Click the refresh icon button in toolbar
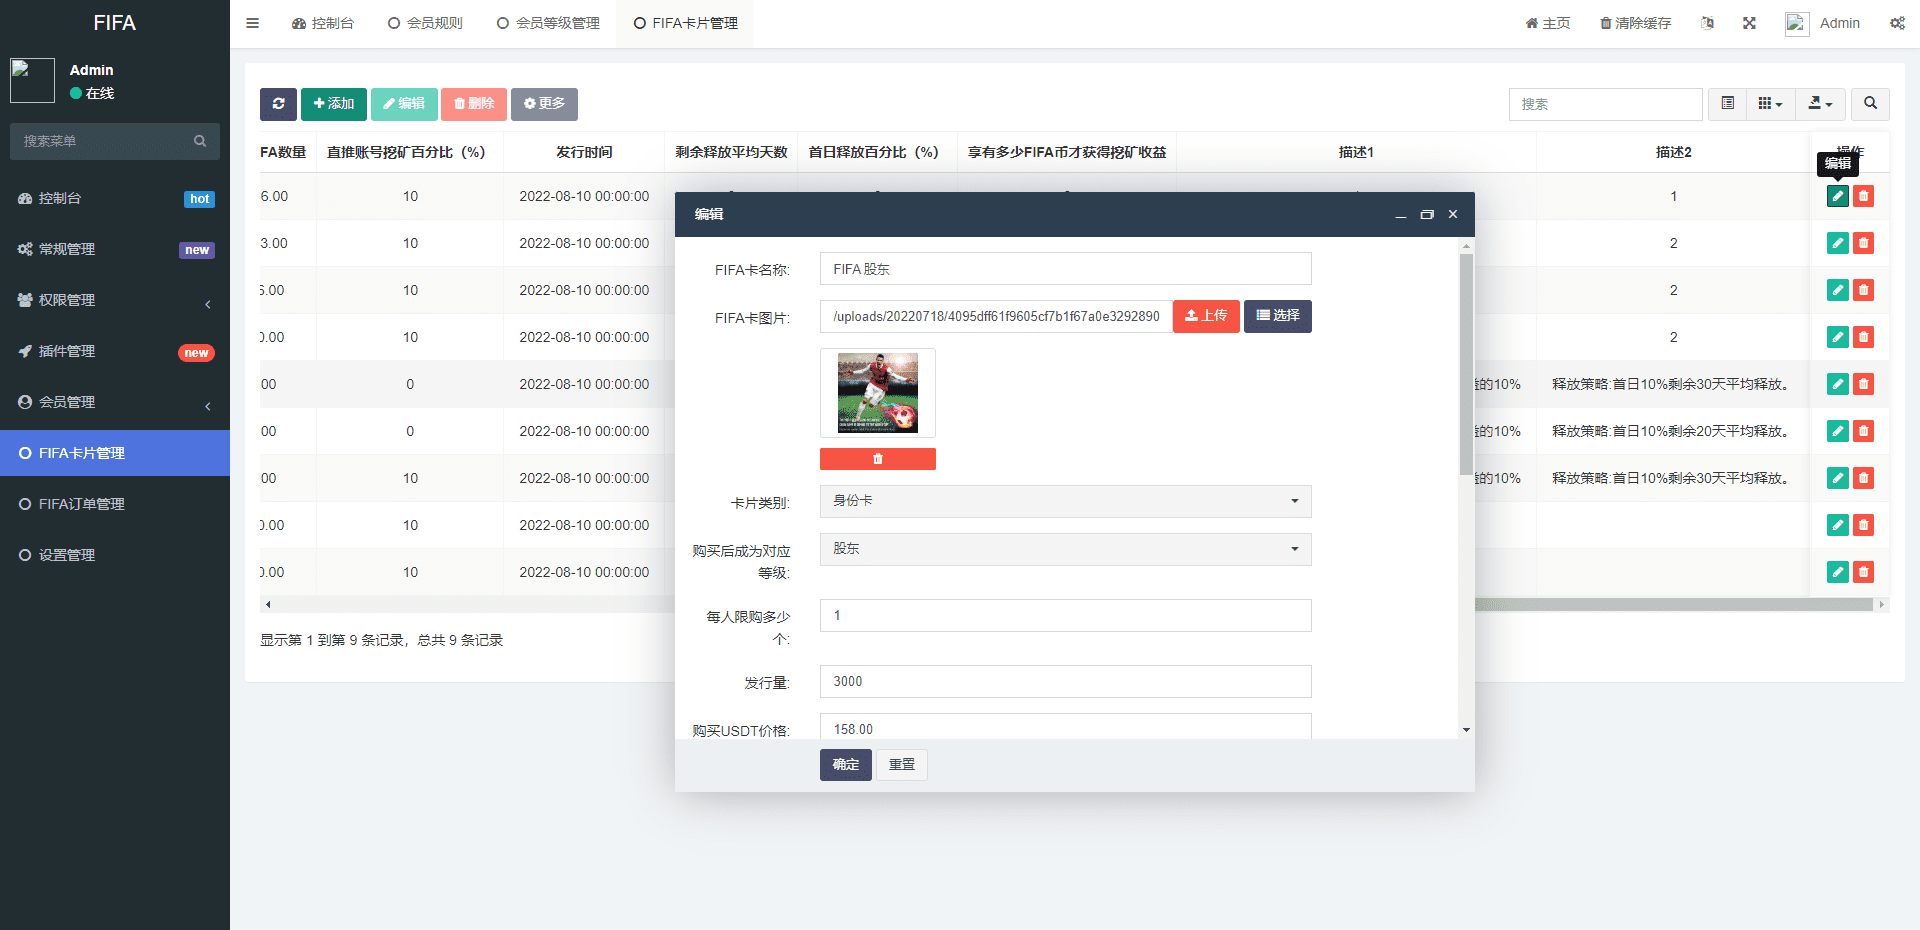 [278, 104]
